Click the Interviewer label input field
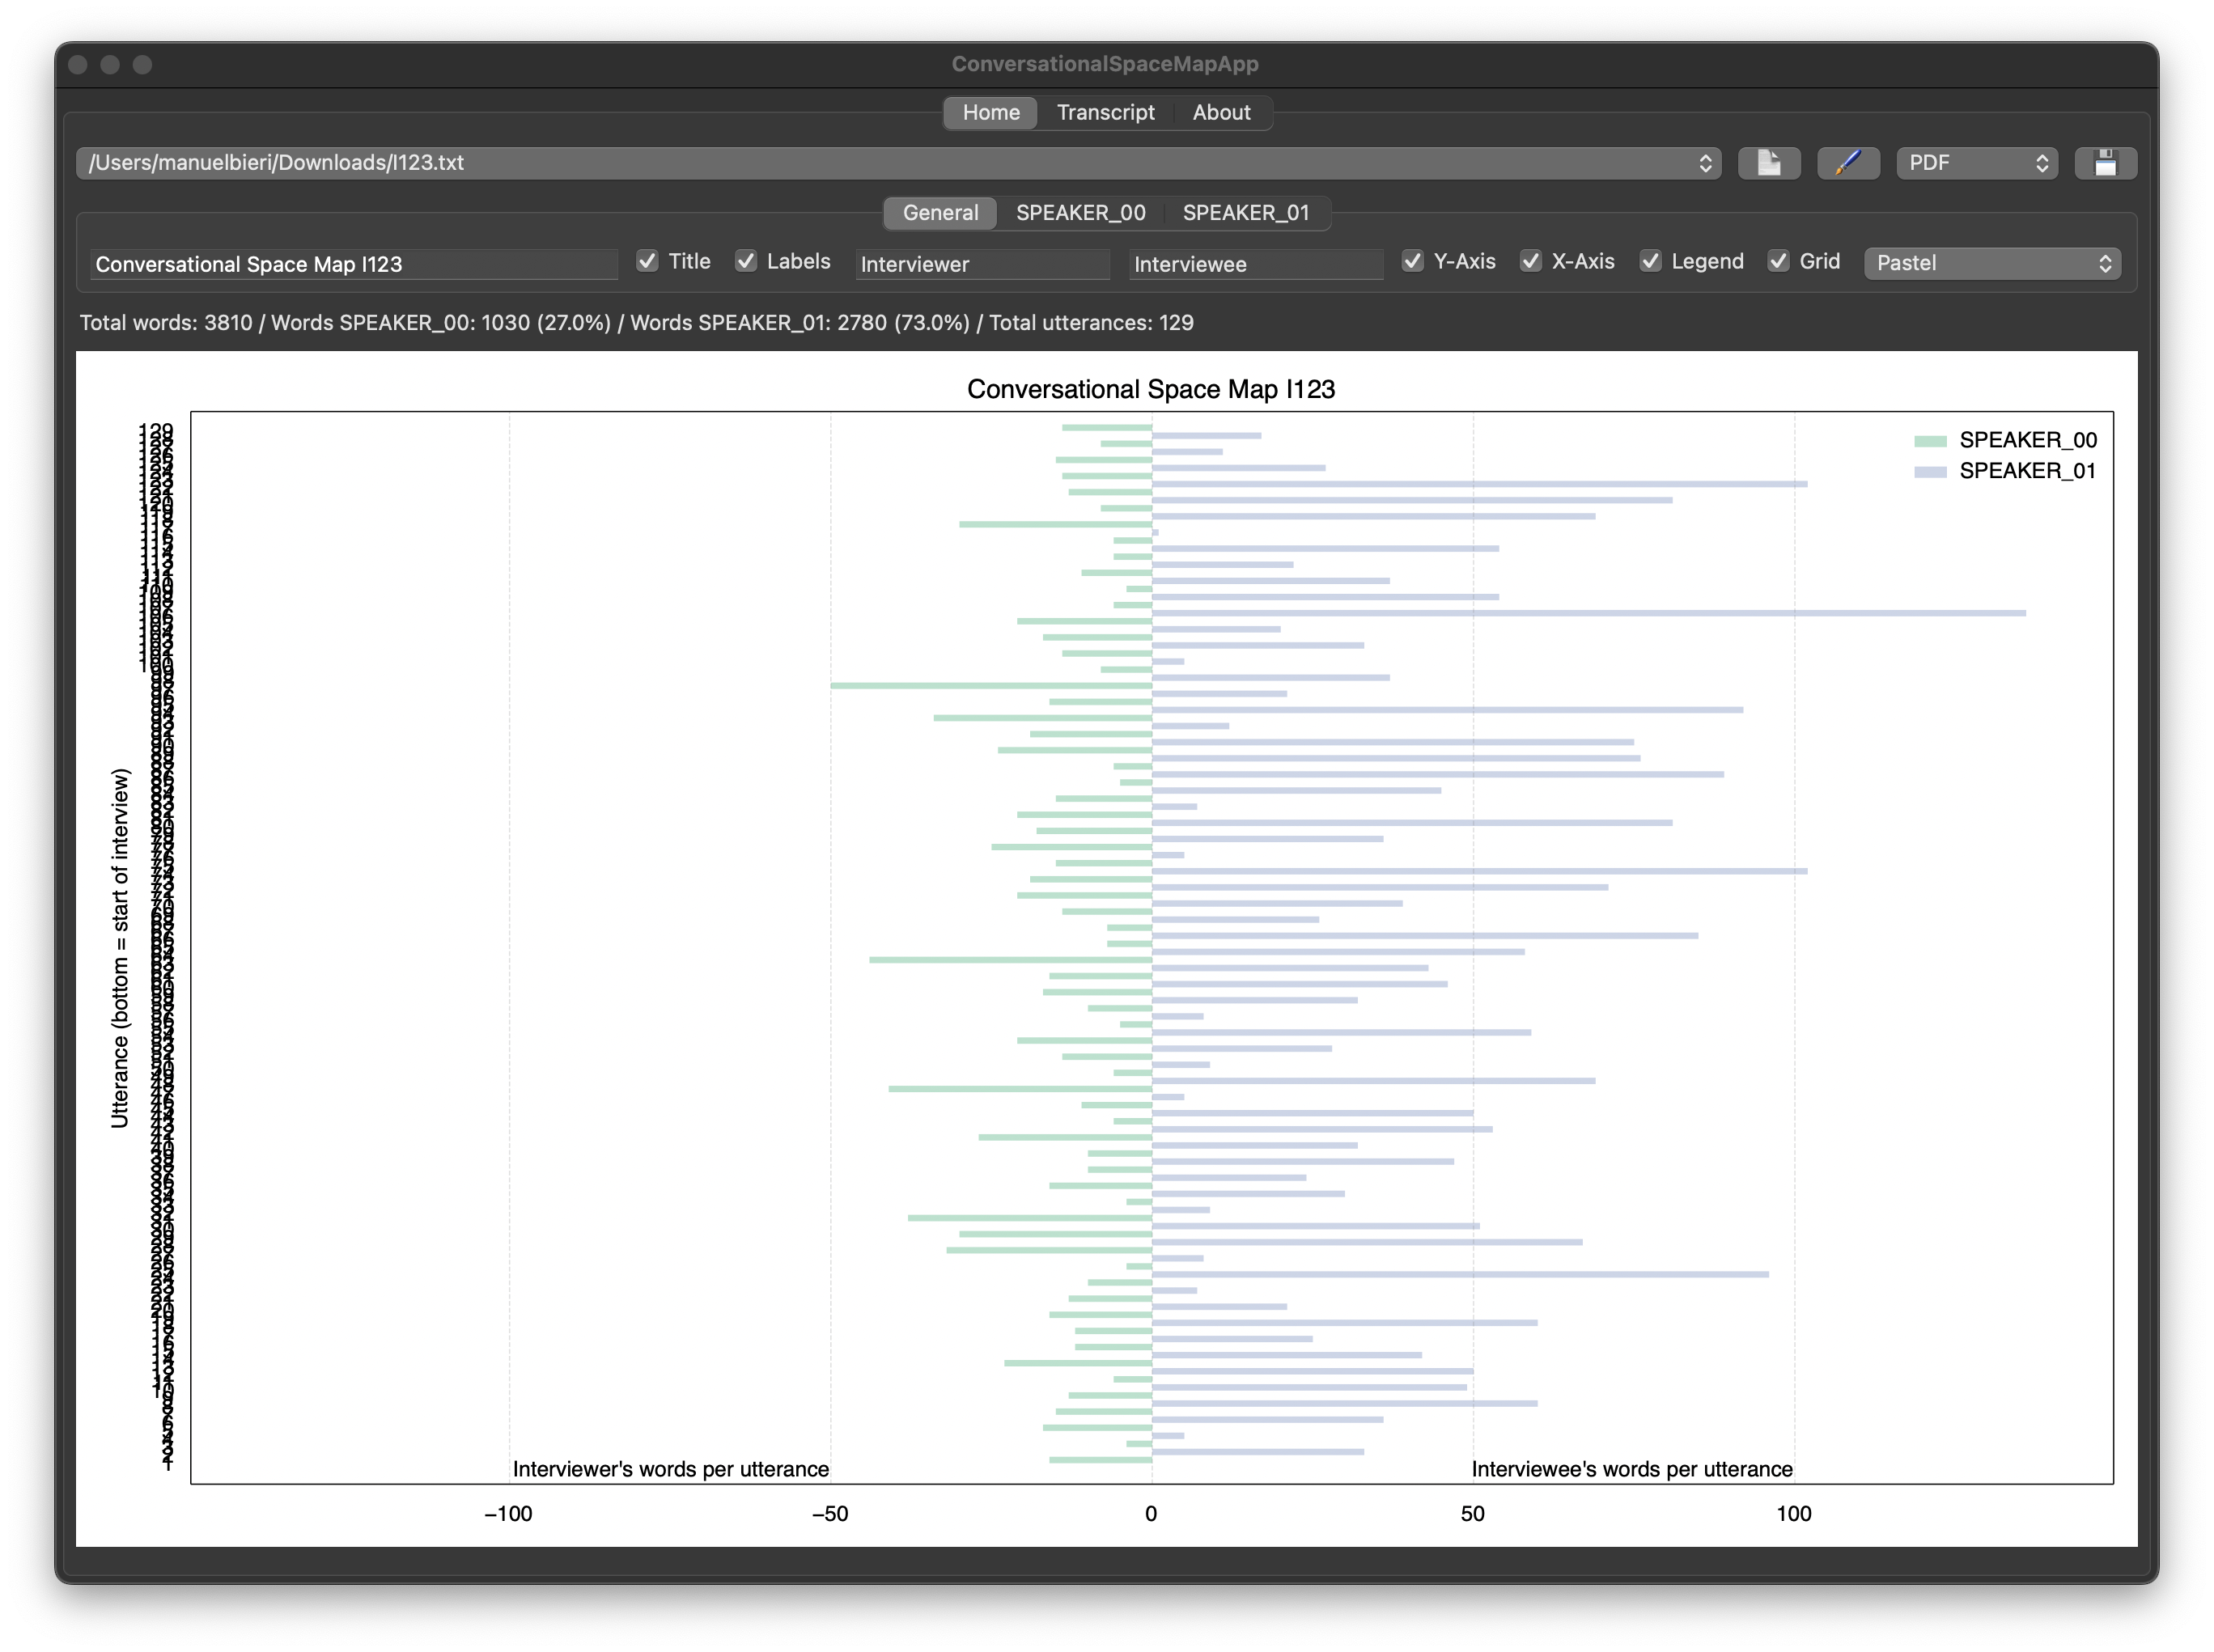 (x=982, y=264)
